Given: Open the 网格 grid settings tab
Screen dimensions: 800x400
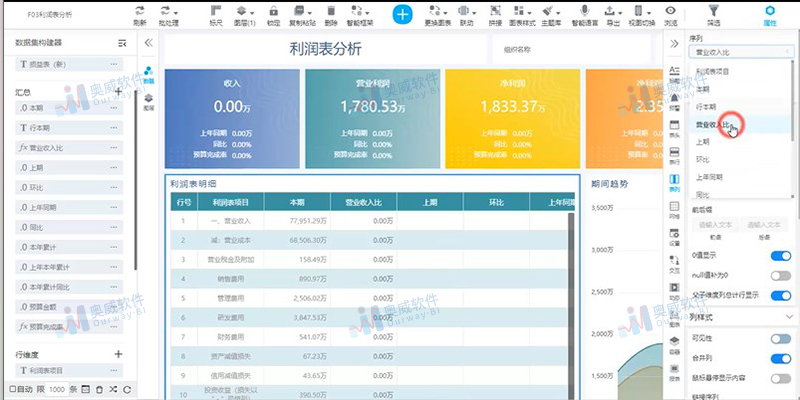Looking at the screenshot, I should pos(674,210).
